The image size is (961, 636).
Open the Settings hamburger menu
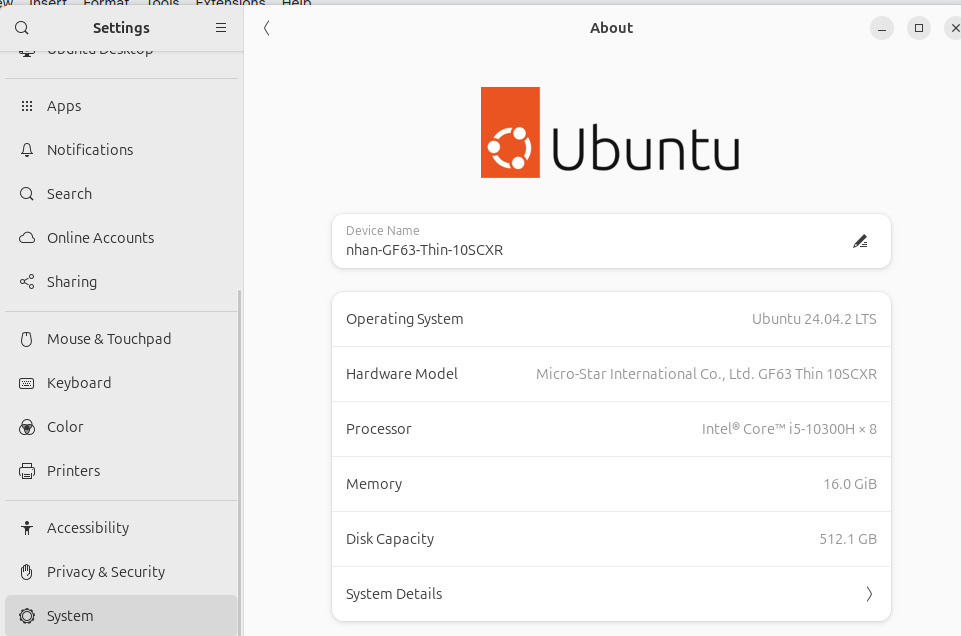221,28
